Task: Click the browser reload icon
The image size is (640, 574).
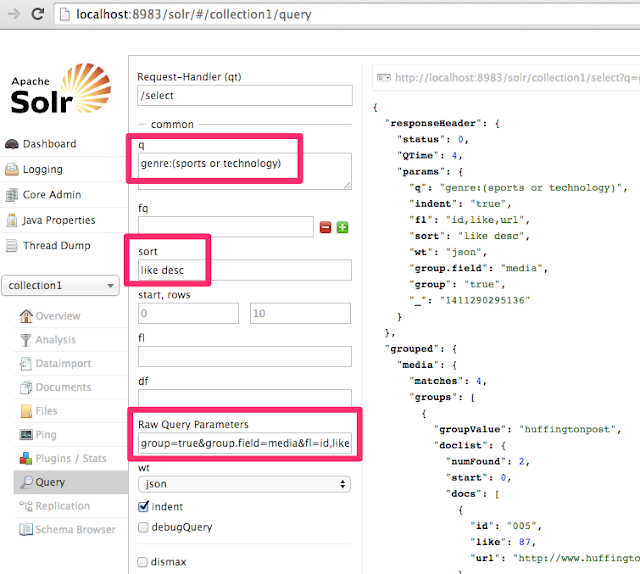Action: (38, 14)
